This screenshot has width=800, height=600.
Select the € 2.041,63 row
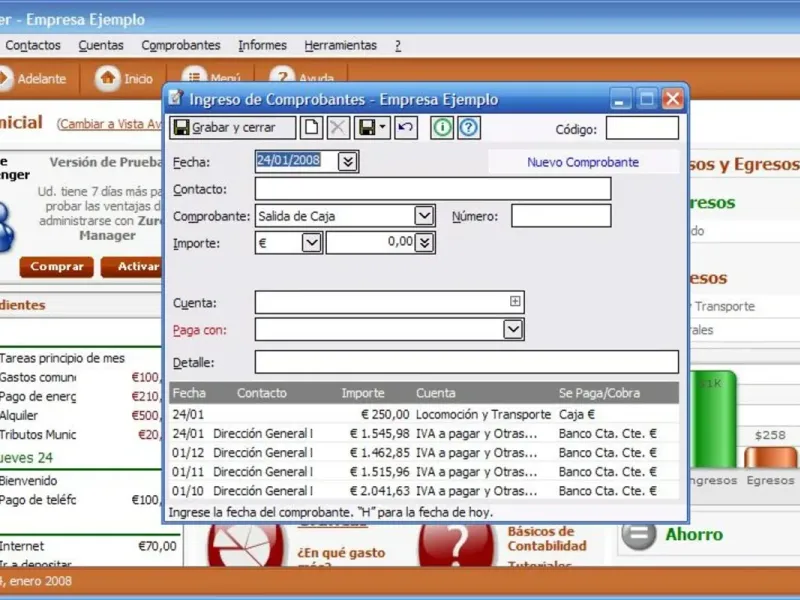tap(424, 491)
